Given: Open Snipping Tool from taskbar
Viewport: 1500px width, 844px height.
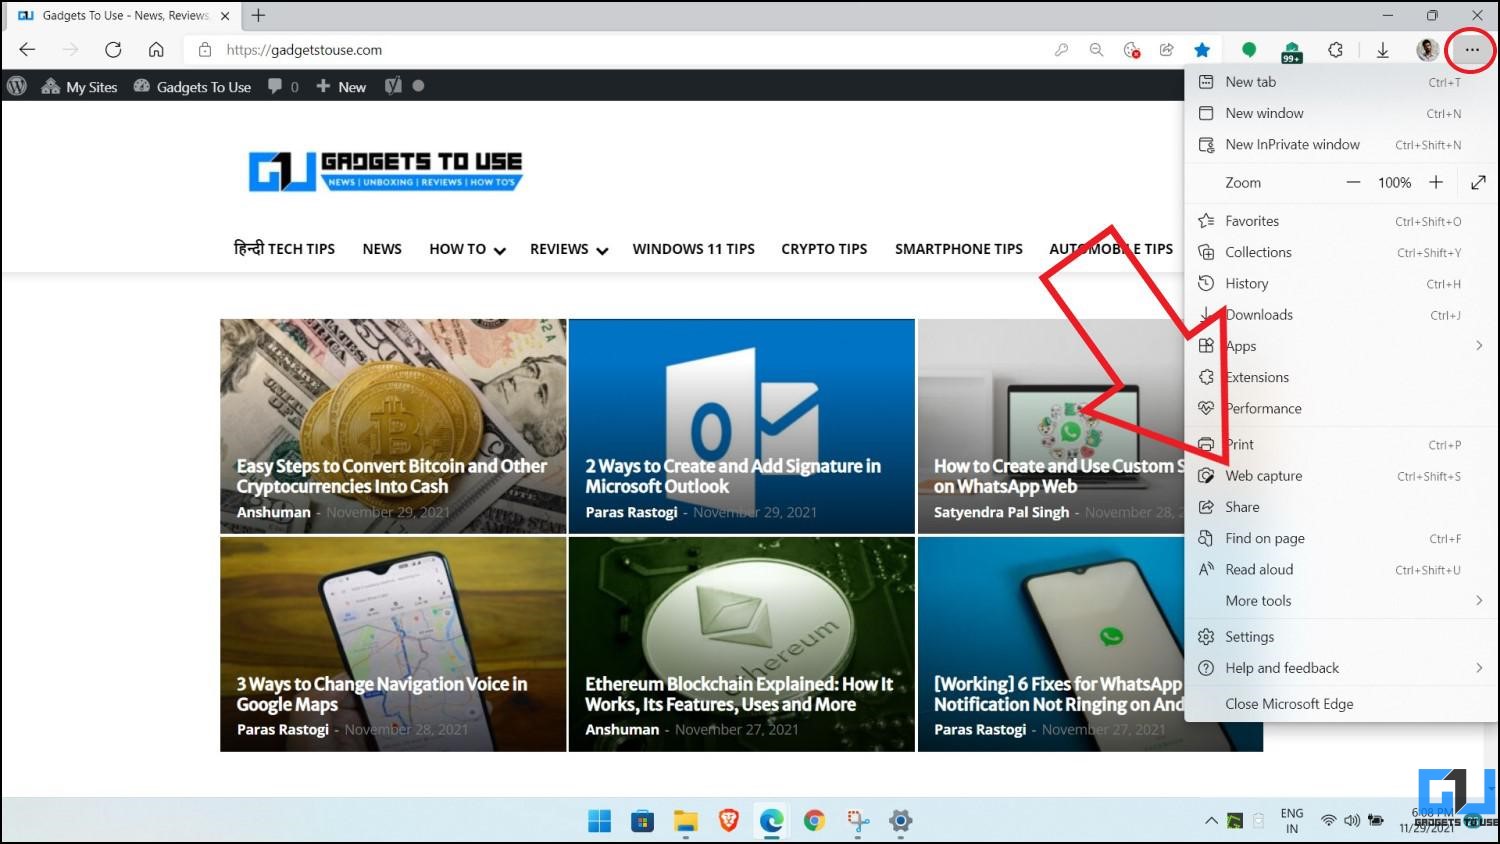Looking at the screenshot, I should click(x=858, y=821).
